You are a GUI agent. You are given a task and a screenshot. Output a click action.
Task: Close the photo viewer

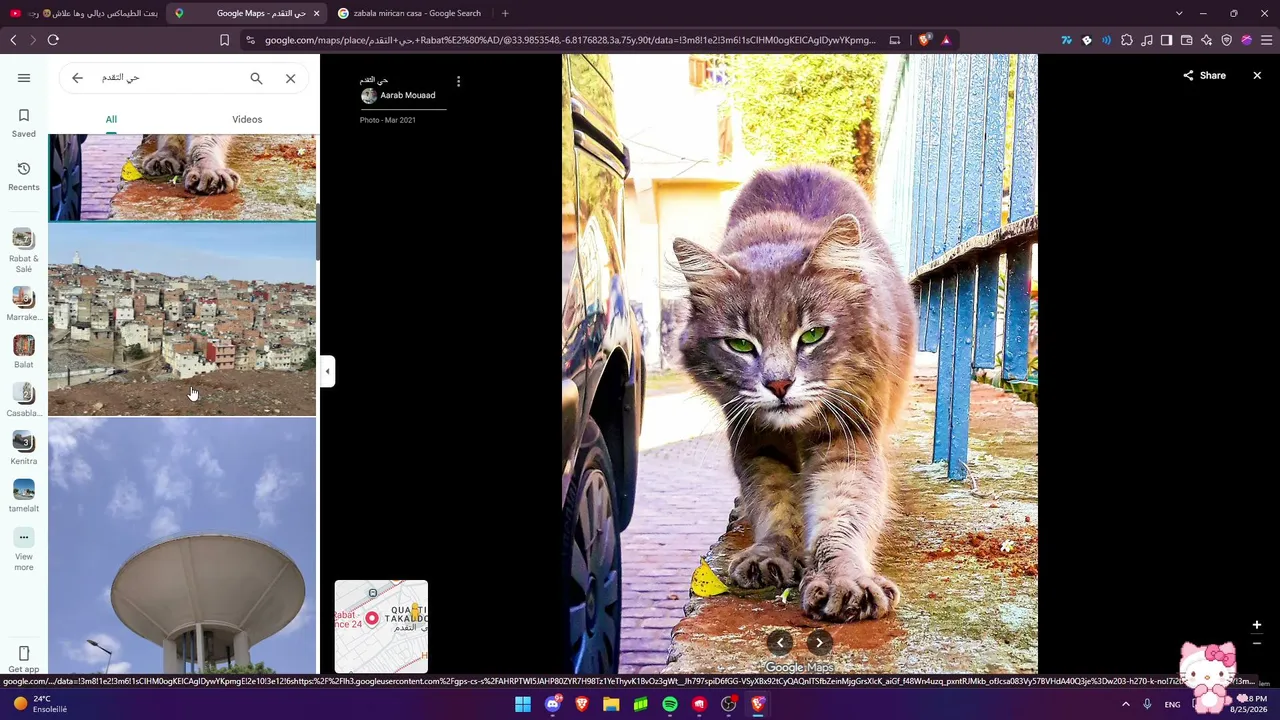click(x=1257, y=76)
